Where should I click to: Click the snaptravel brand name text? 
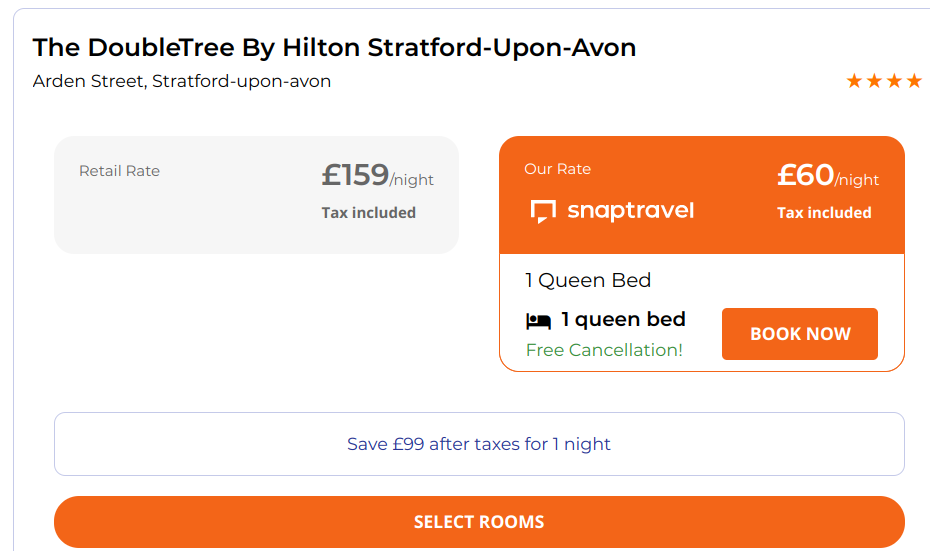point(630,211)
